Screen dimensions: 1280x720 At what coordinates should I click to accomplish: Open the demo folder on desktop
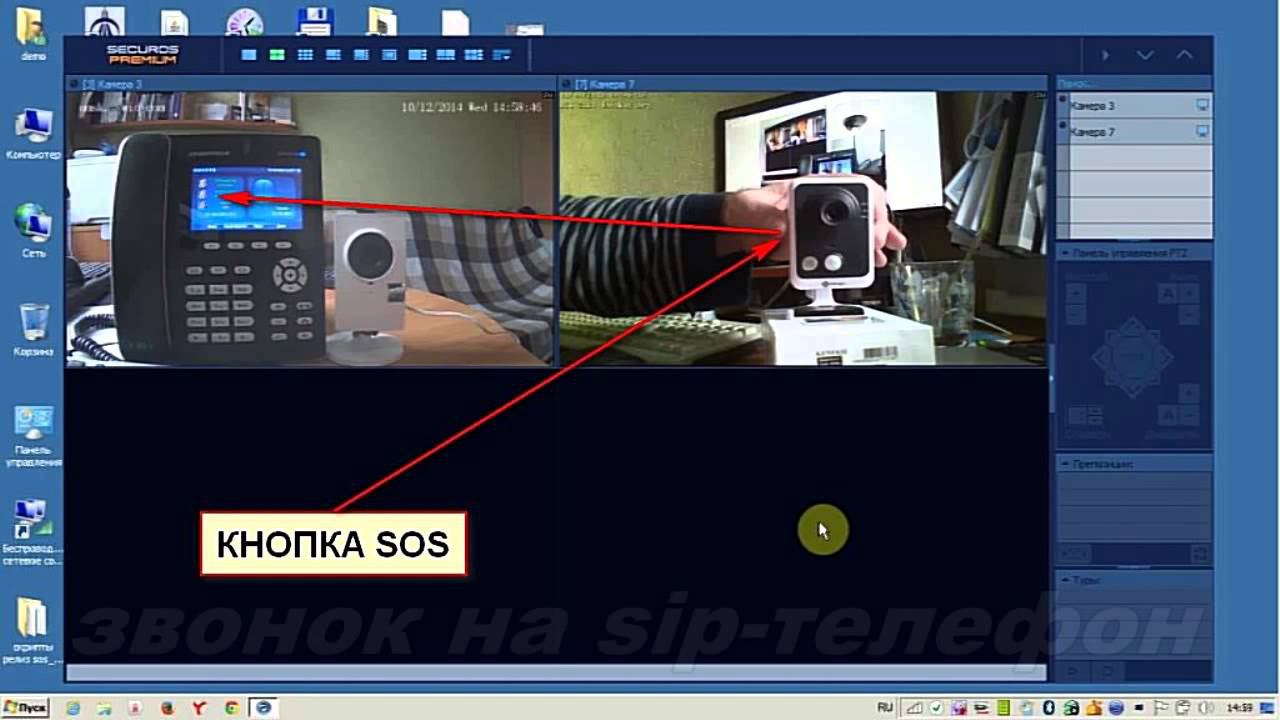pyautogui.click(x=32, y=33)
